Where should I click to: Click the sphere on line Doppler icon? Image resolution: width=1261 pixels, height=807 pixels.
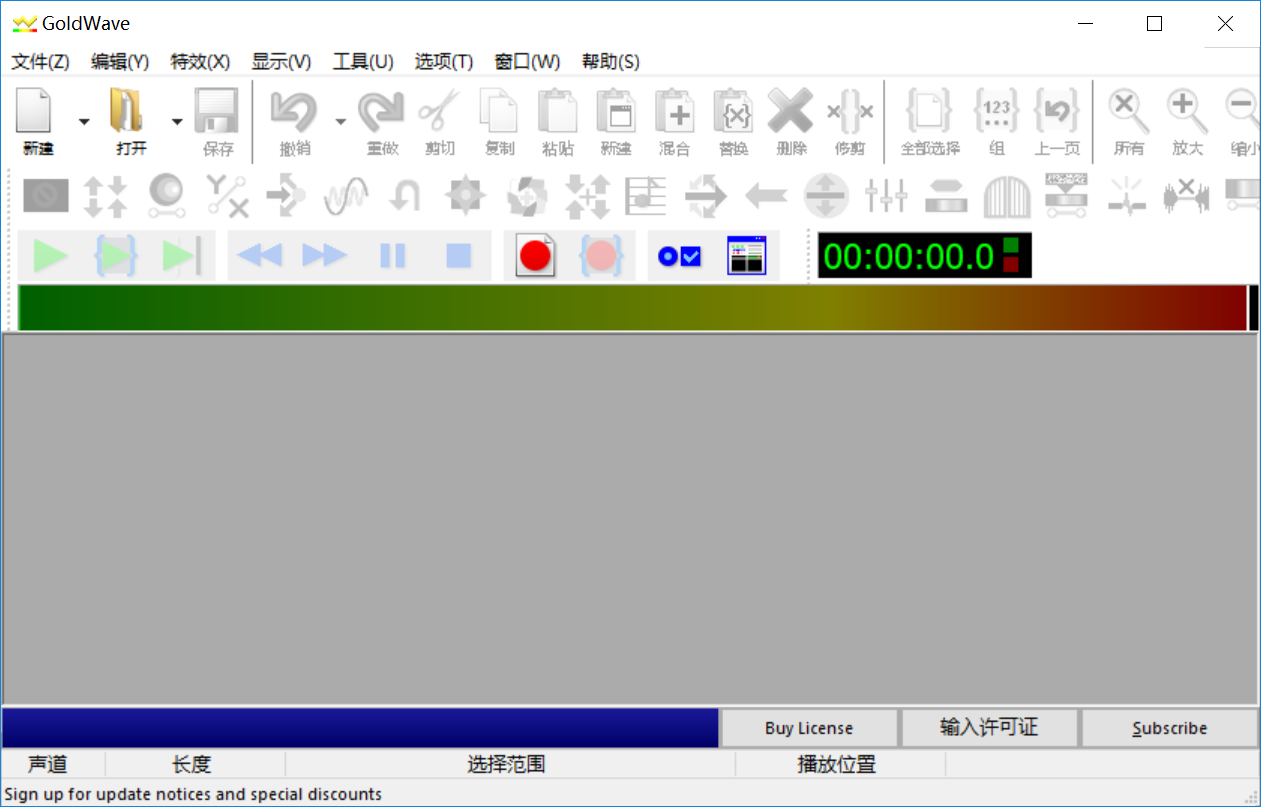coord(166,196)
